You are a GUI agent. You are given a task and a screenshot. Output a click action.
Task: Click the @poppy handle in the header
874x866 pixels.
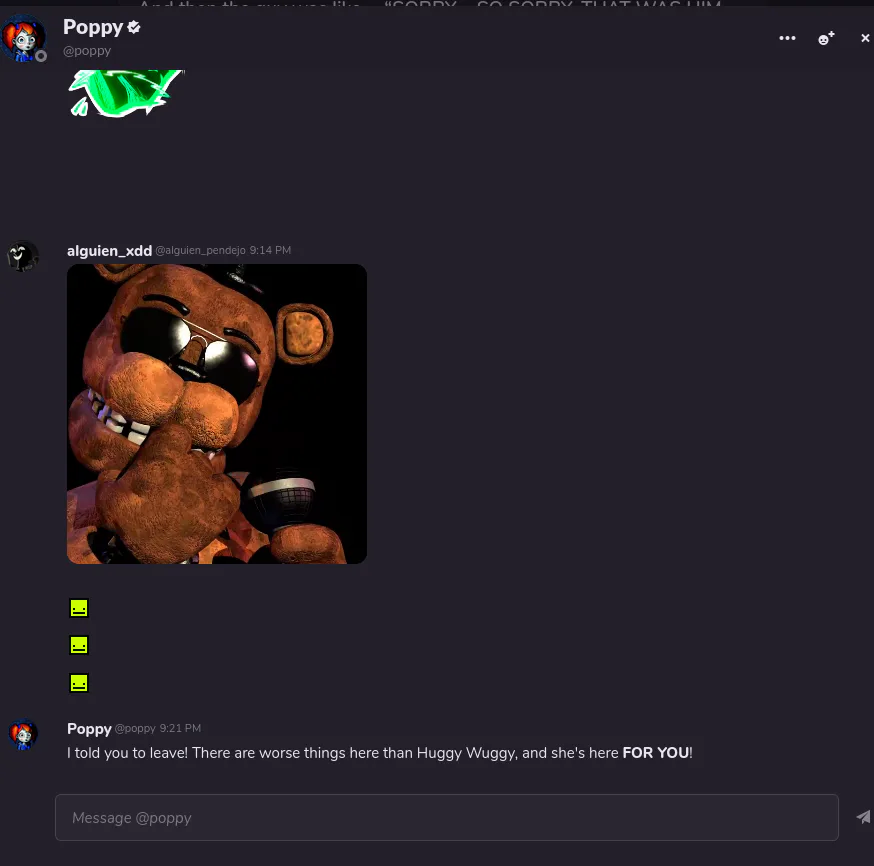click(87, 51)
